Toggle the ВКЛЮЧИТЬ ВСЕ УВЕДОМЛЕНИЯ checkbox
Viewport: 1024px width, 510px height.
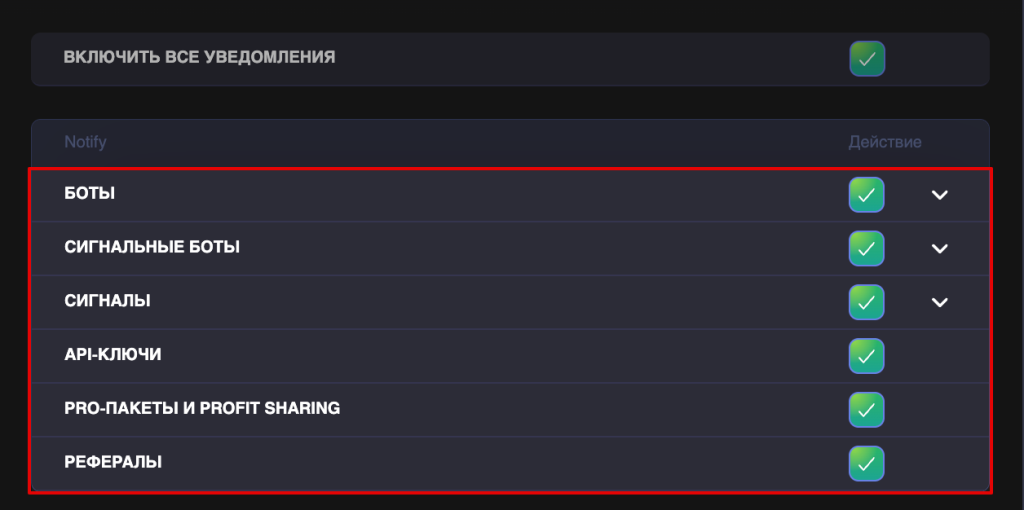click(x=867, y=59)
